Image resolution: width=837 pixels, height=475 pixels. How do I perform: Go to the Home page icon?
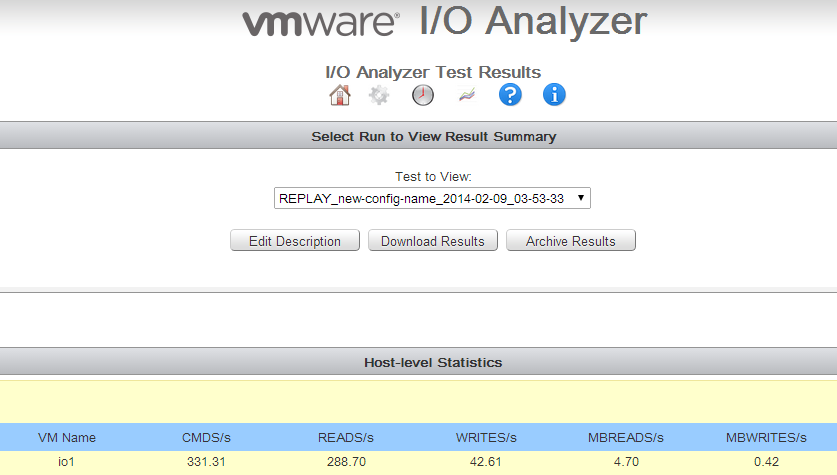pos(340,95)
